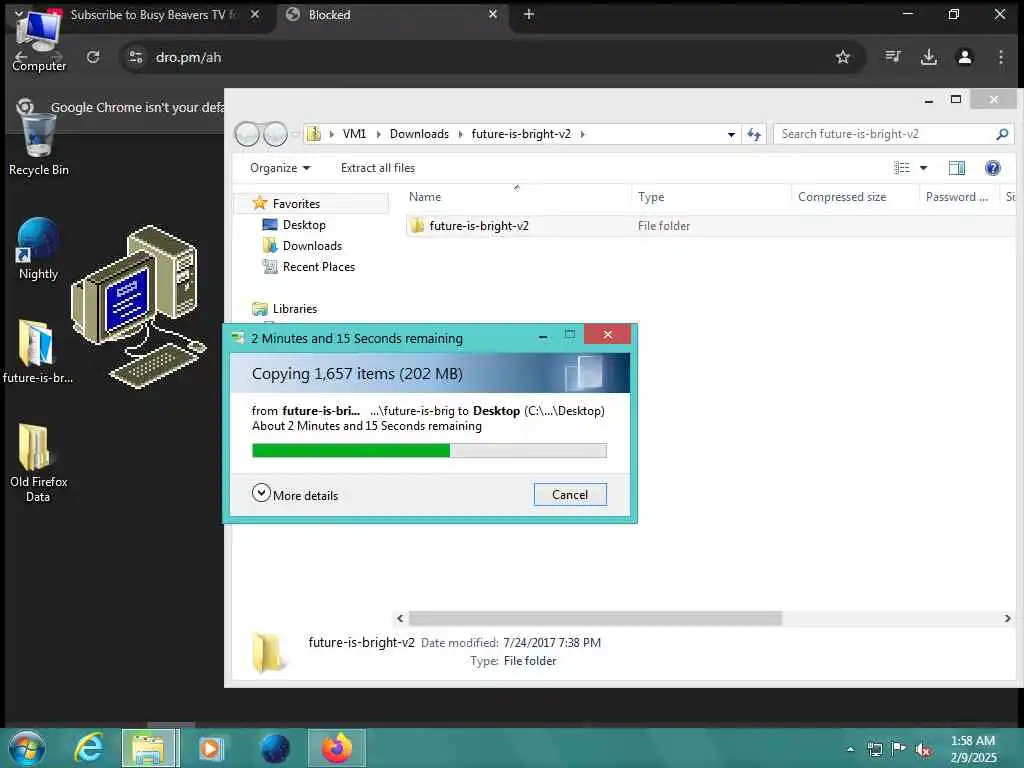Open the 1:58 AM taskbar clock
The width and height of the screenshot is (1024, 768).
tap(972, 749)
